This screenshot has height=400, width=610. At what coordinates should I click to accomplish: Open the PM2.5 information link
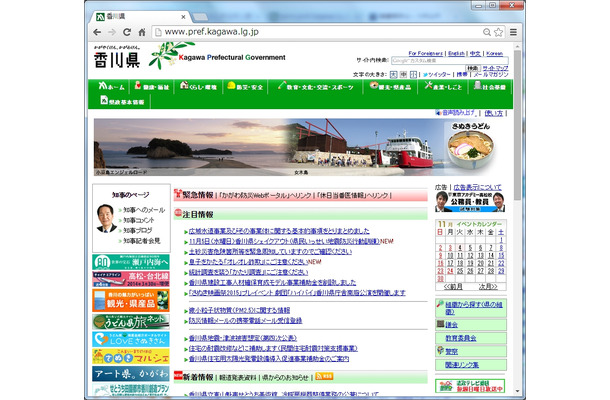239,311
